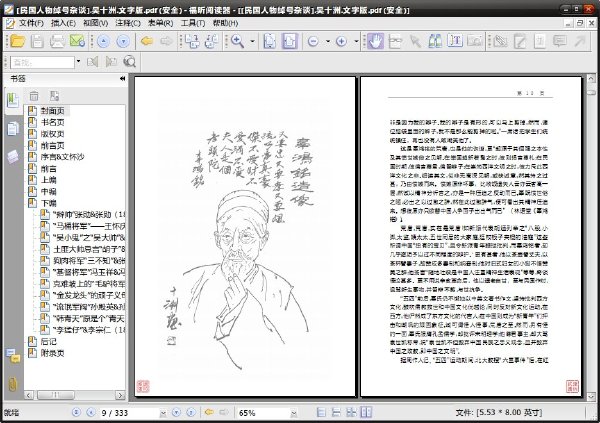Click the Save diskette icon in the toolbar
600x423 pixels.
(37, 41)
